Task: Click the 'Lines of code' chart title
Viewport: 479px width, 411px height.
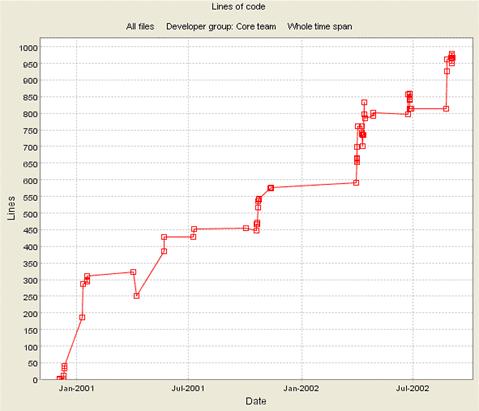Action: [x=238, y=7]
